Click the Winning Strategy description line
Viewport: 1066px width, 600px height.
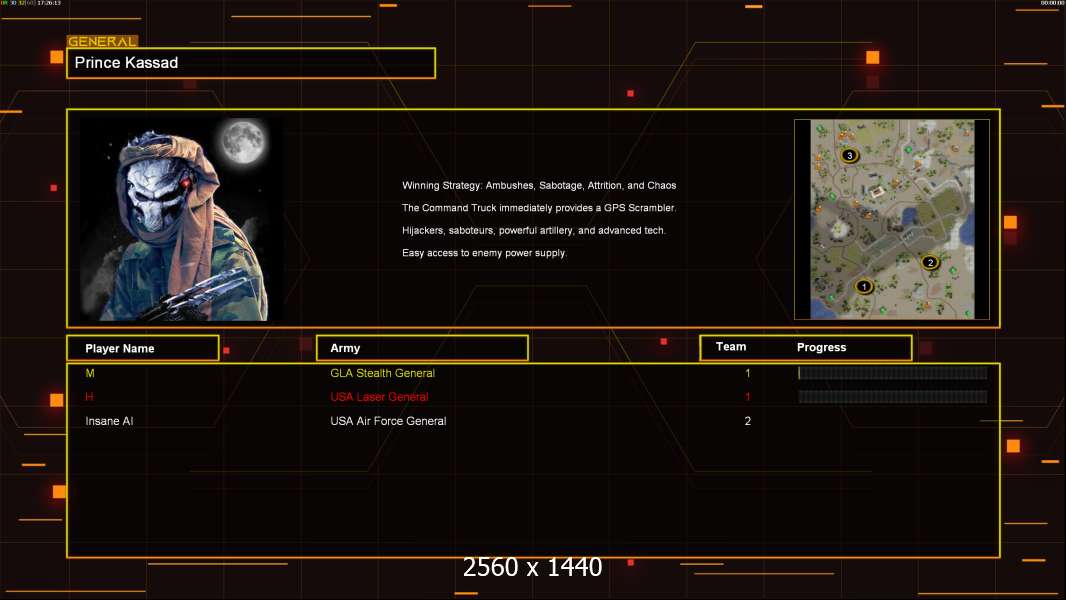click(x=538, y=186)
